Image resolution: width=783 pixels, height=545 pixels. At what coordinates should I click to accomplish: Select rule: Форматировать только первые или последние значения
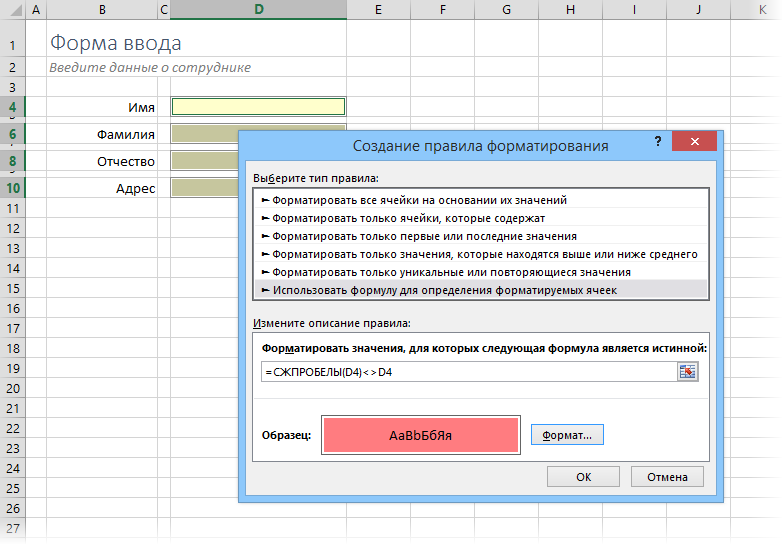481,236
